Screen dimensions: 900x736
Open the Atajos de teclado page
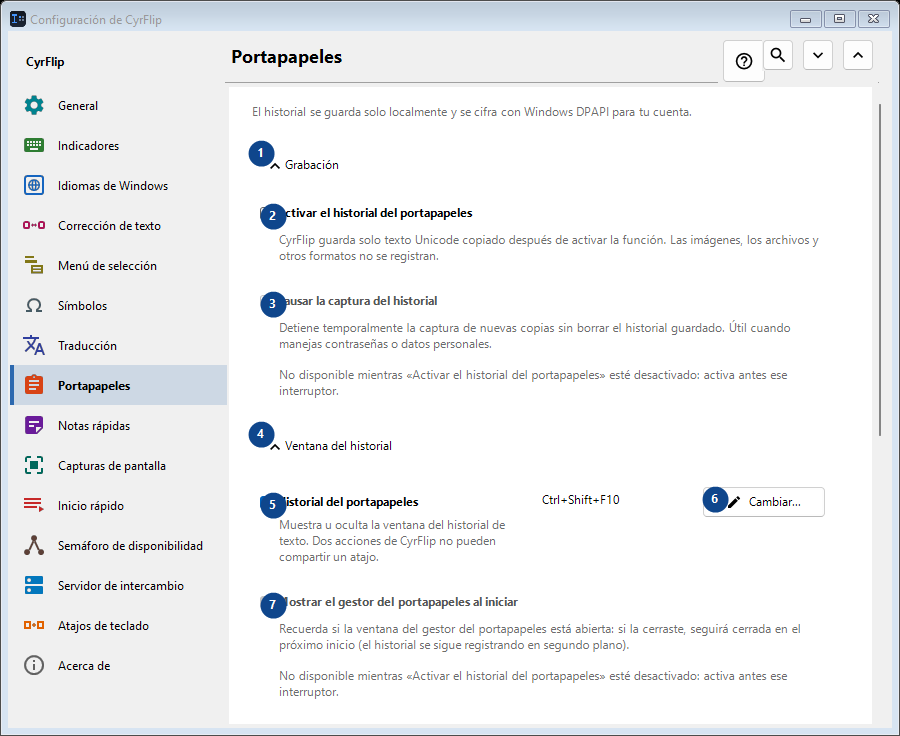119,625
